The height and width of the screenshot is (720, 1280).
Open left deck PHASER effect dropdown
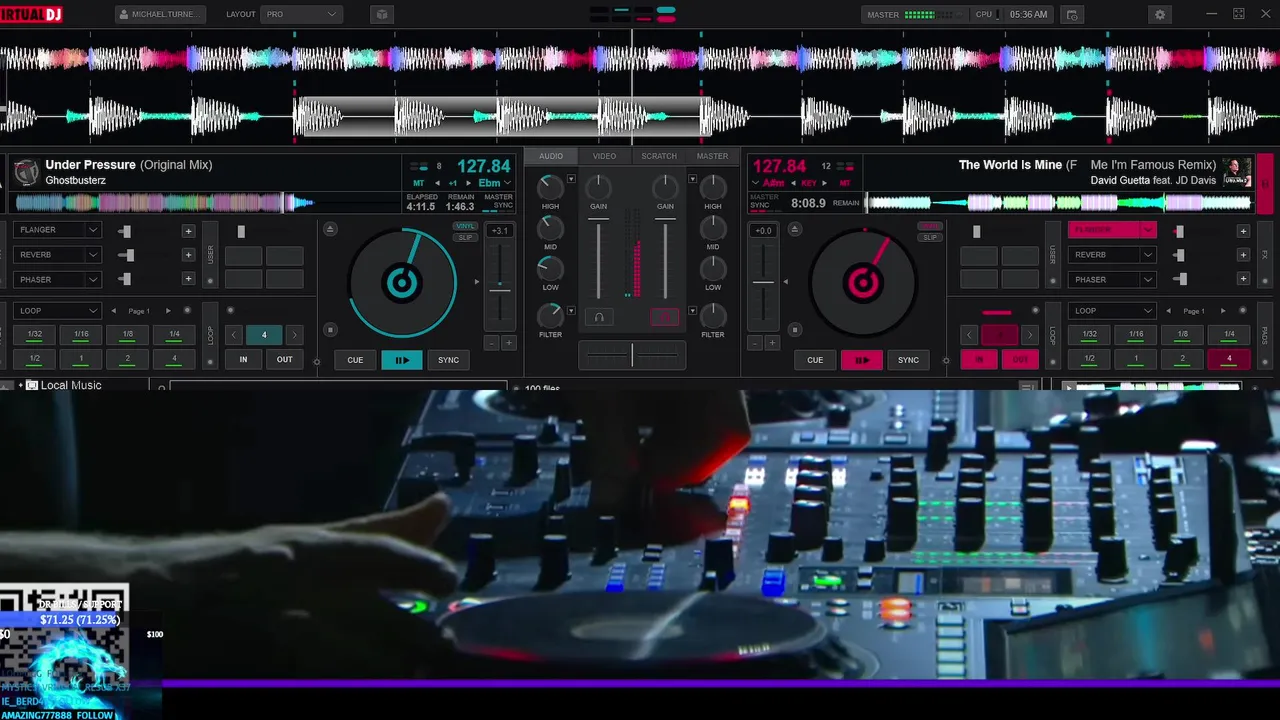coord(93,280)
